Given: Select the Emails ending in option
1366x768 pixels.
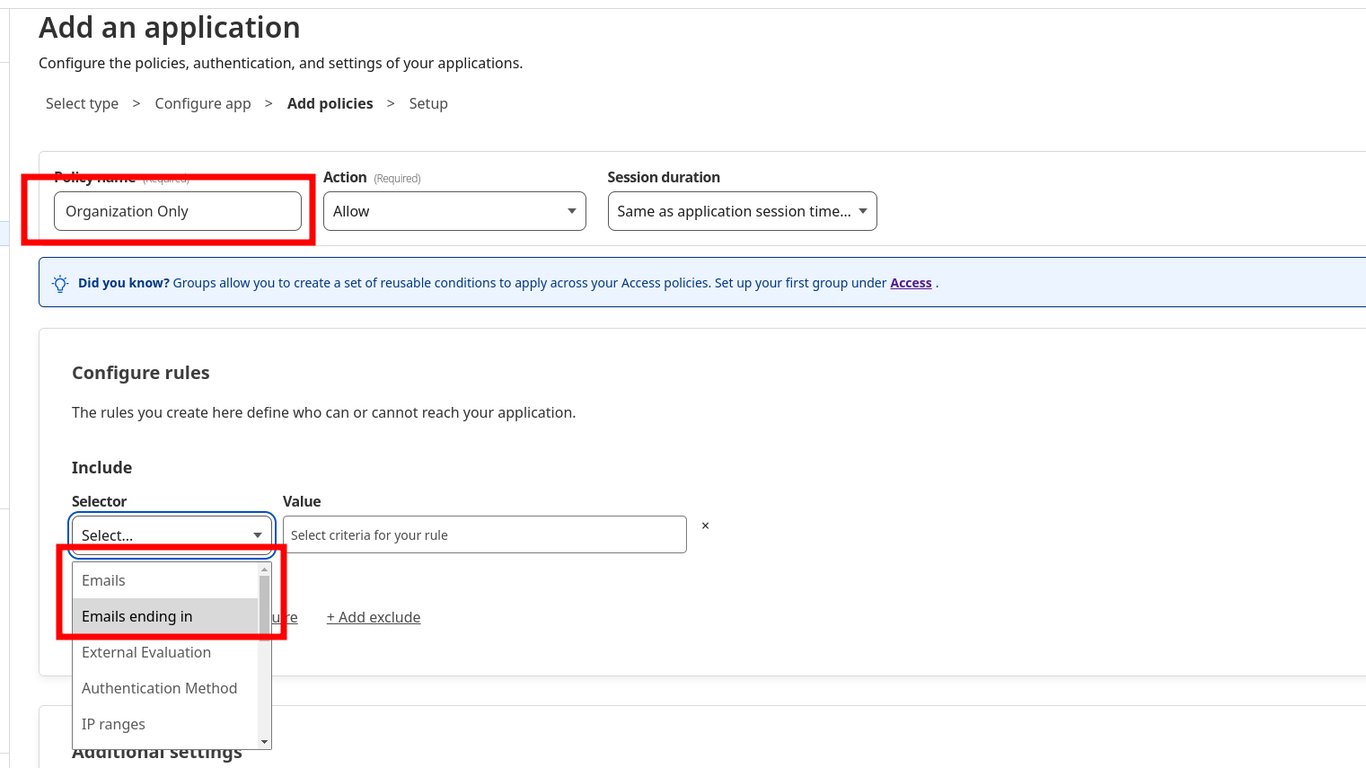Looking at the screenshot, I should 137,616.
